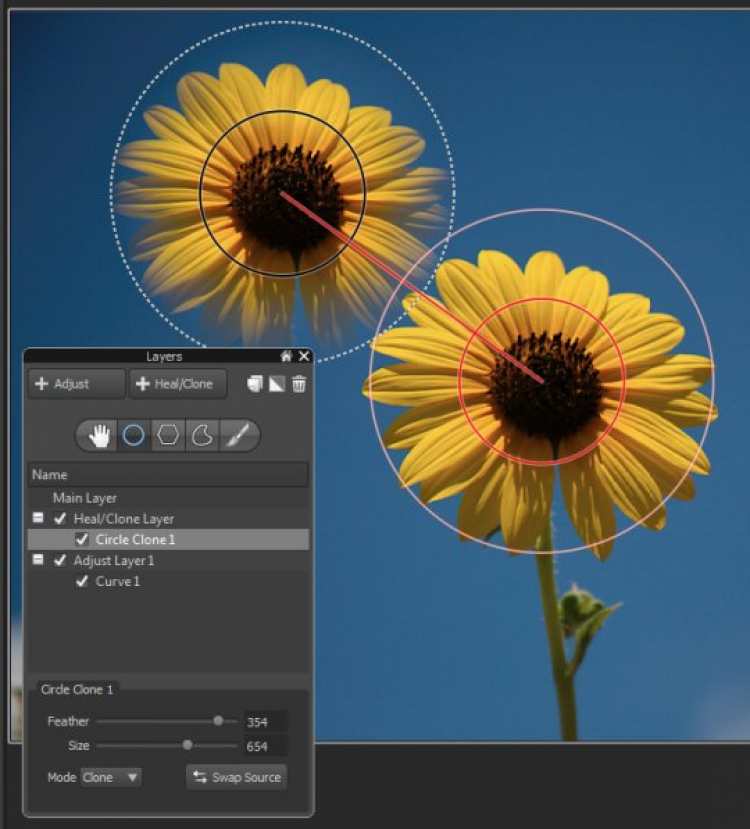750x829 pixels.
Task: Click the invert mask icon
Action: (277, 384)
